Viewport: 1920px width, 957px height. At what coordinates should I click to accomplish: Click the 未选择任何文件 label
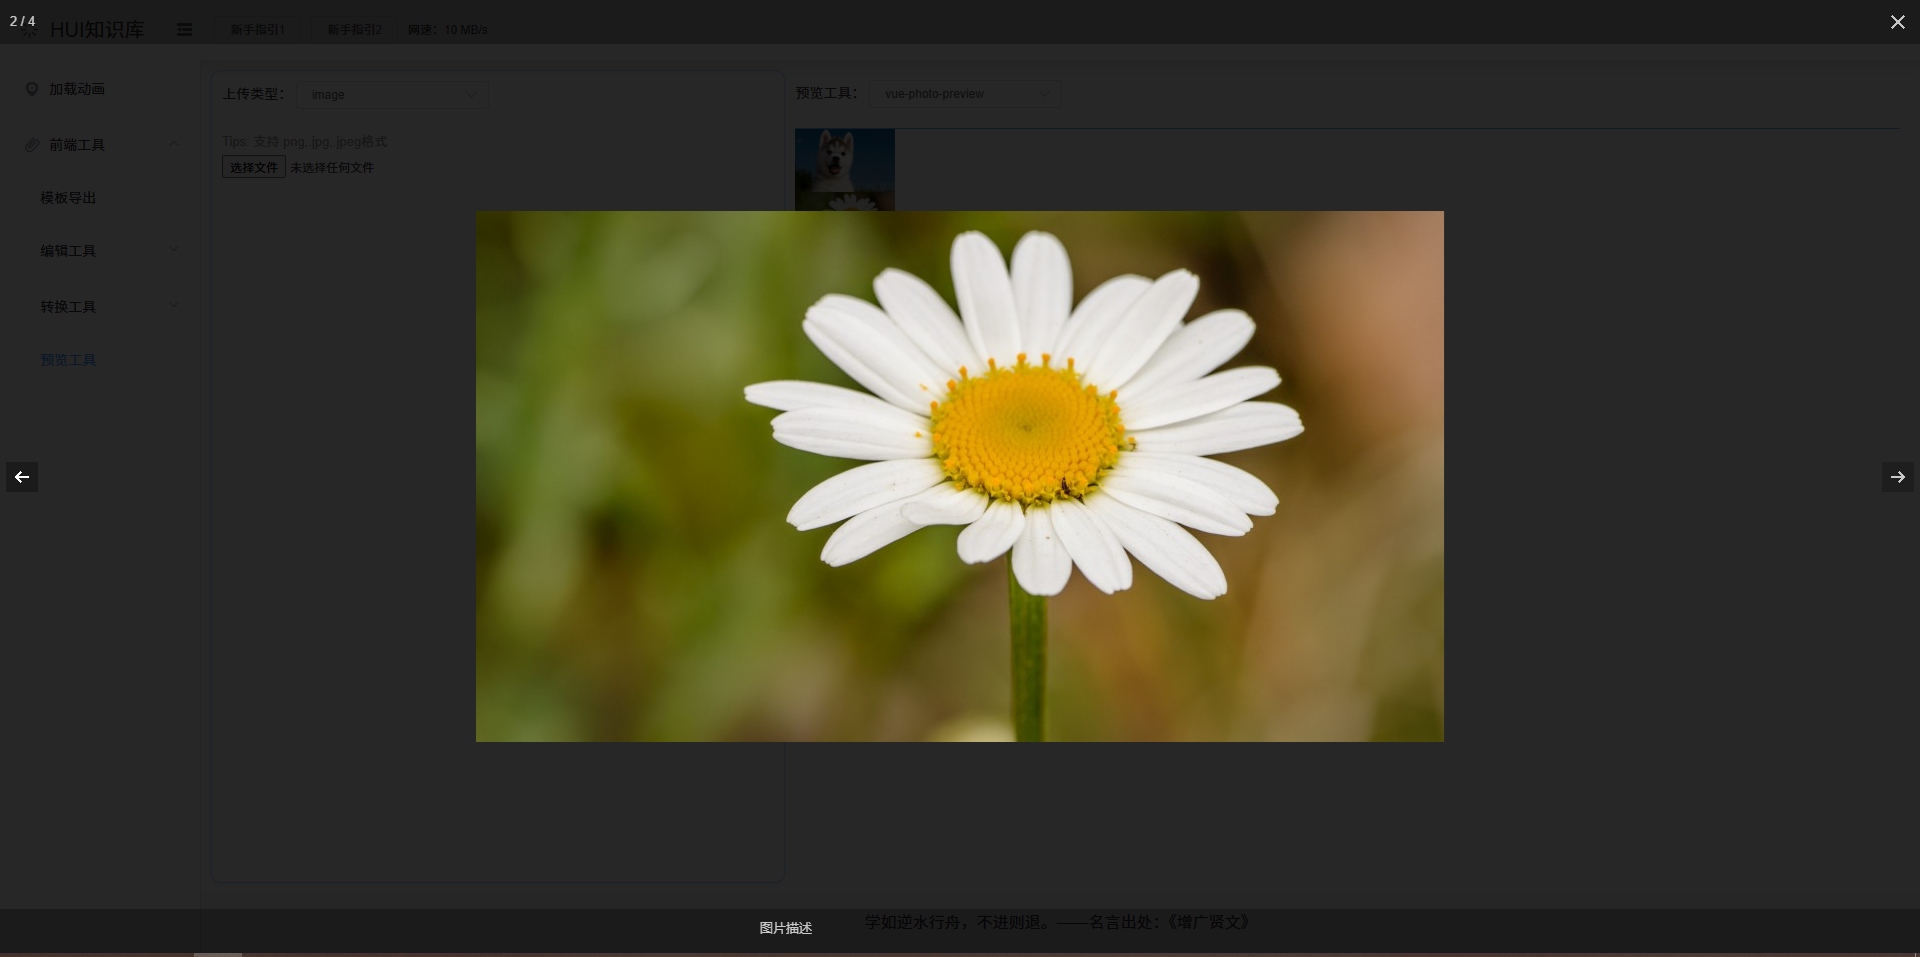pyautogui.click(x=332, y=168)
